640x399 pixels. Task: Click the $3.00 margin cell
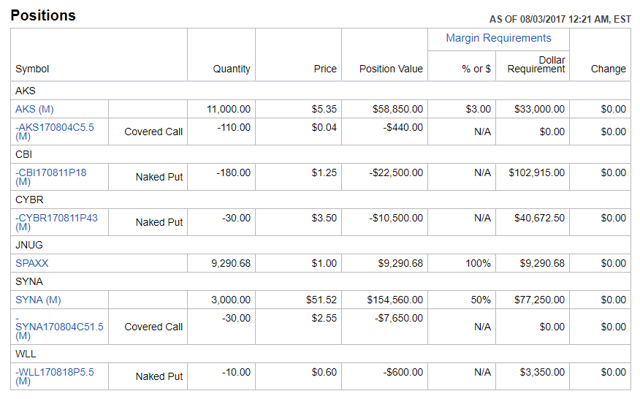point(478,109)
